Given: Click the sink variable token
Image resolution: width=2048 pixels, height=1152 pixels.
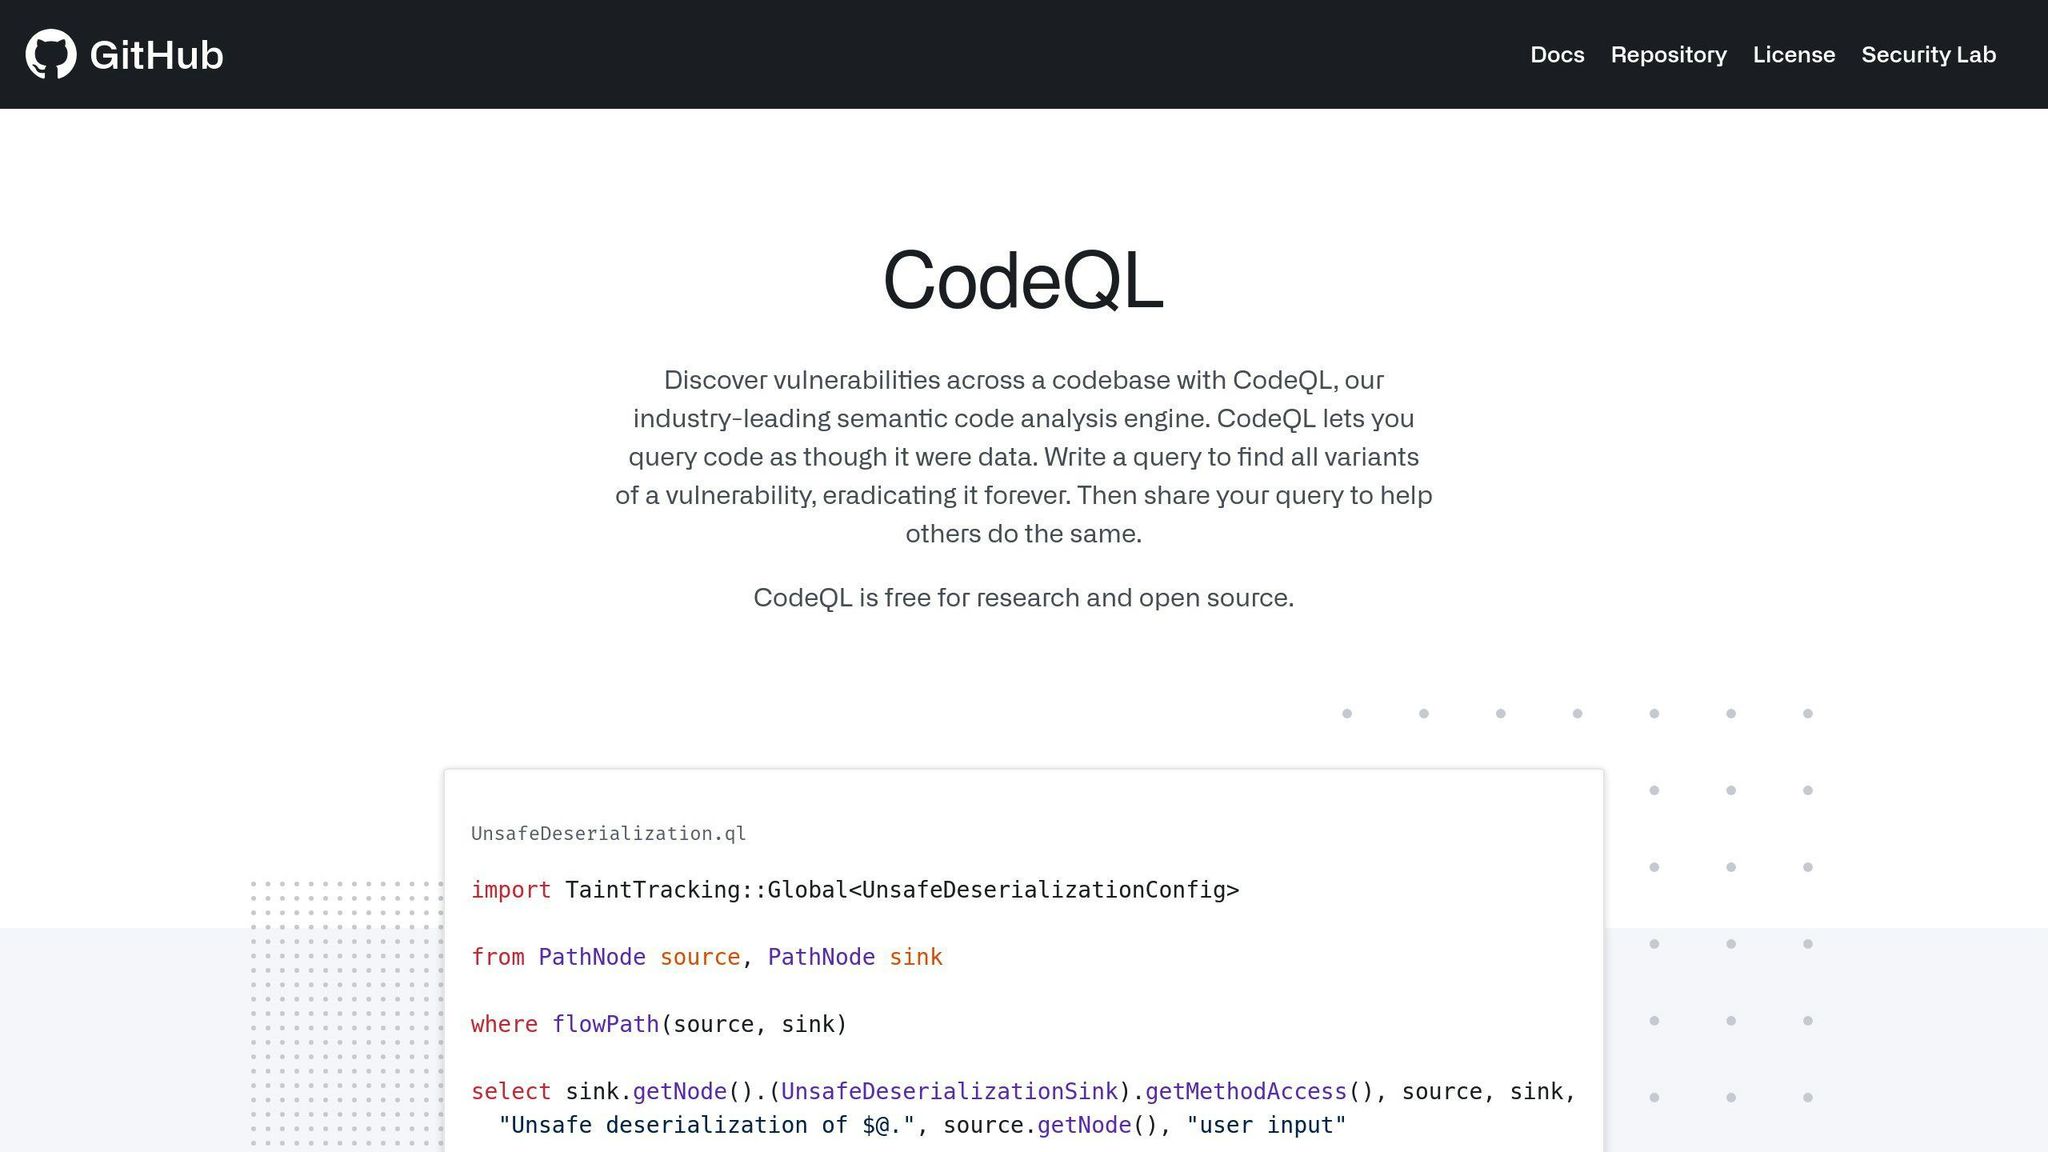Looking at the screenshot, I should (915, 957).
